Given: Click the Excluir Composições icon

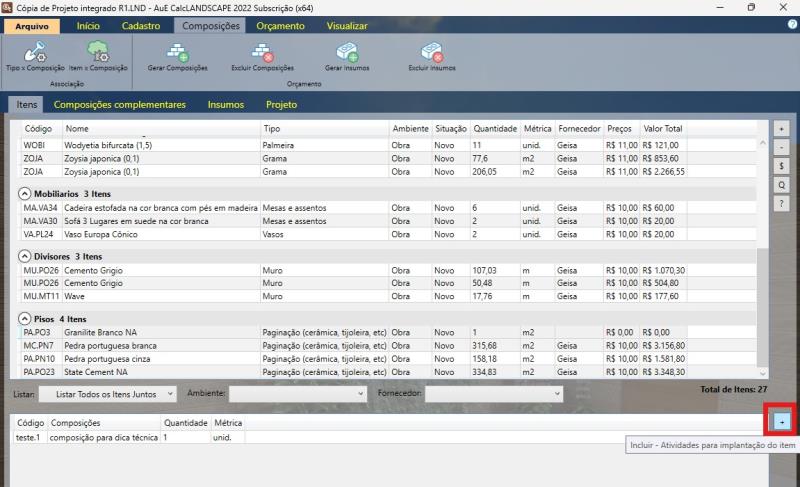Looking at the screenshot, I should click(x=263, y=52).
